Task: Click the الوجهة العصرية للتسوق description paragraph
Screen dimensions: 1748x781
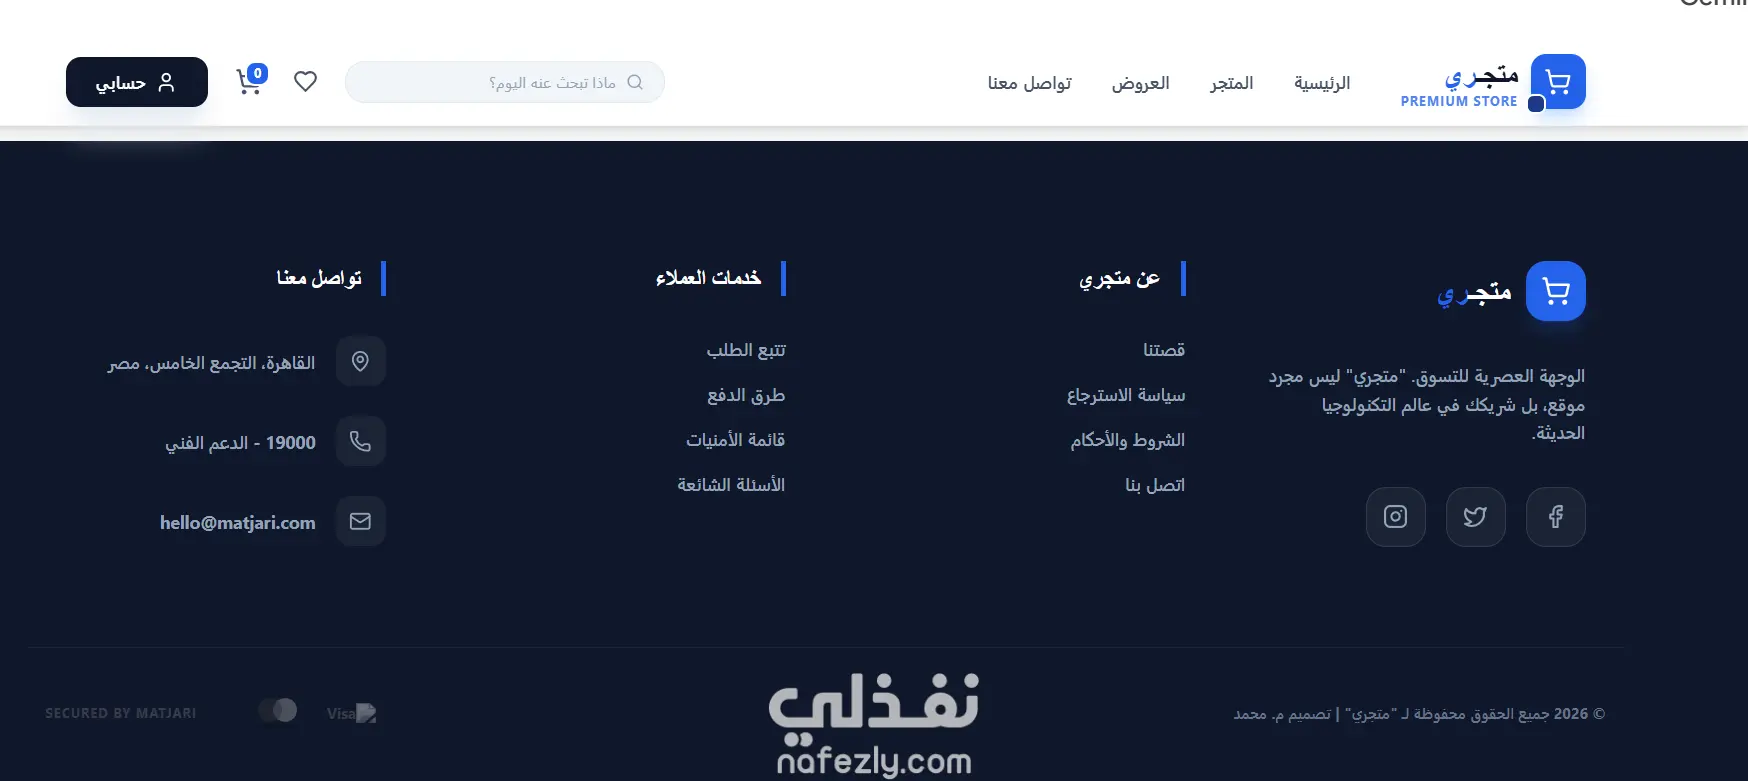Action: pyautogui.click(x=1427, y=404)
